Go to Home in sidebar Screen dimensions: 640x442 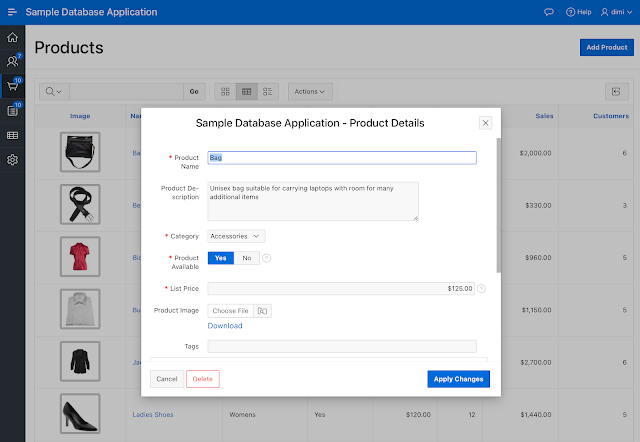pos(12,38)
